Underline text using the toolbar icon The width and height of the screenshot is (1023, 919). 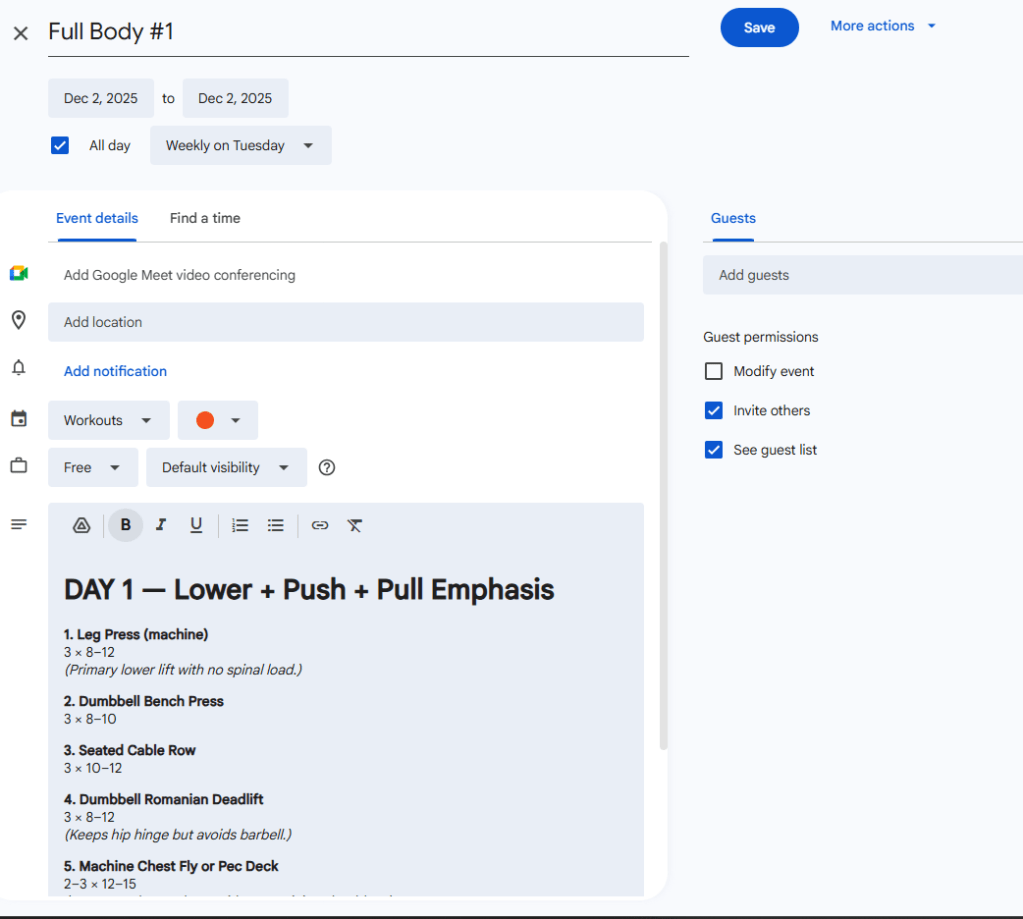196,525
